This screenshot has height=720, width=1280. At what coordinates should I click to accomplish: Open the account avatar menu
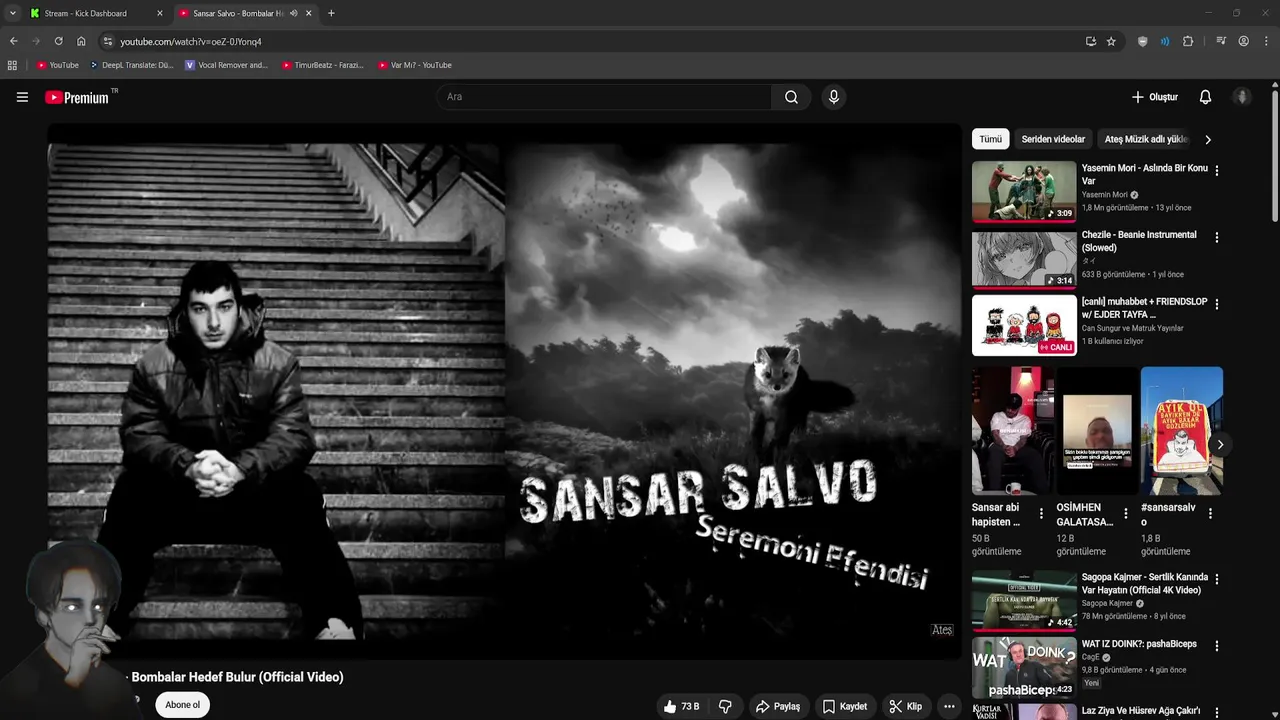point(1242,97)
